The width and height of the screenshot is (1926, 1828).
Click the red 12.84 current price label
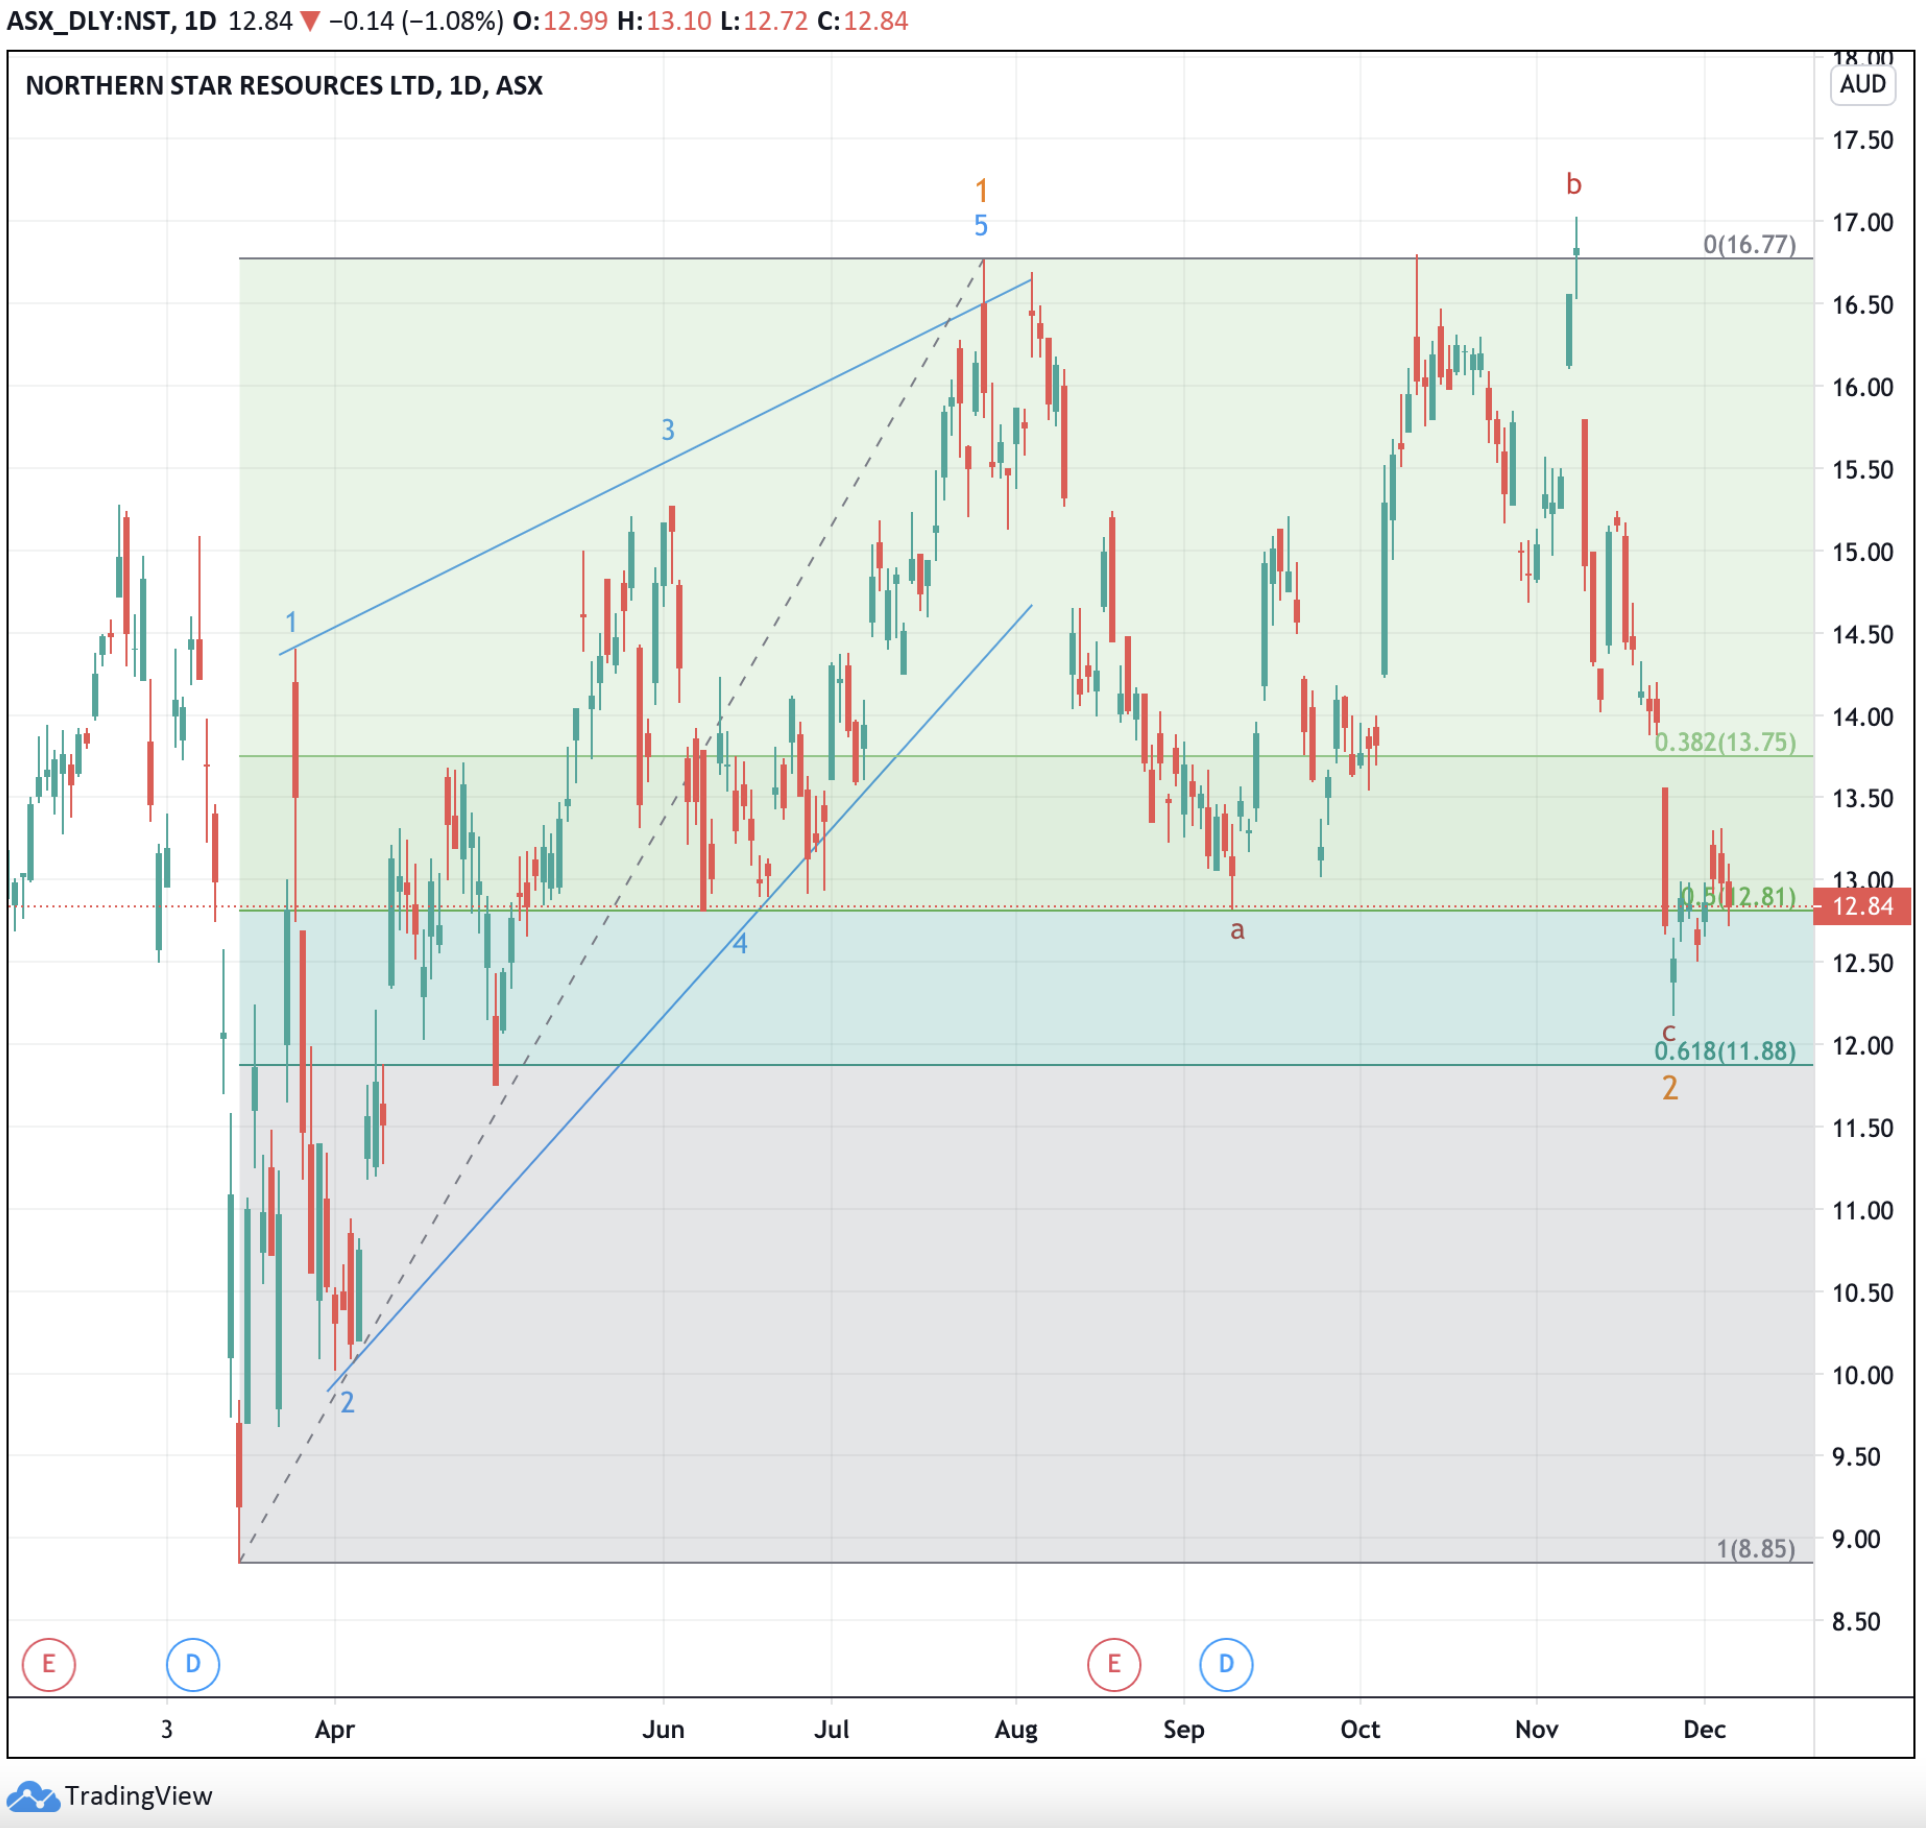(1861, 906)
